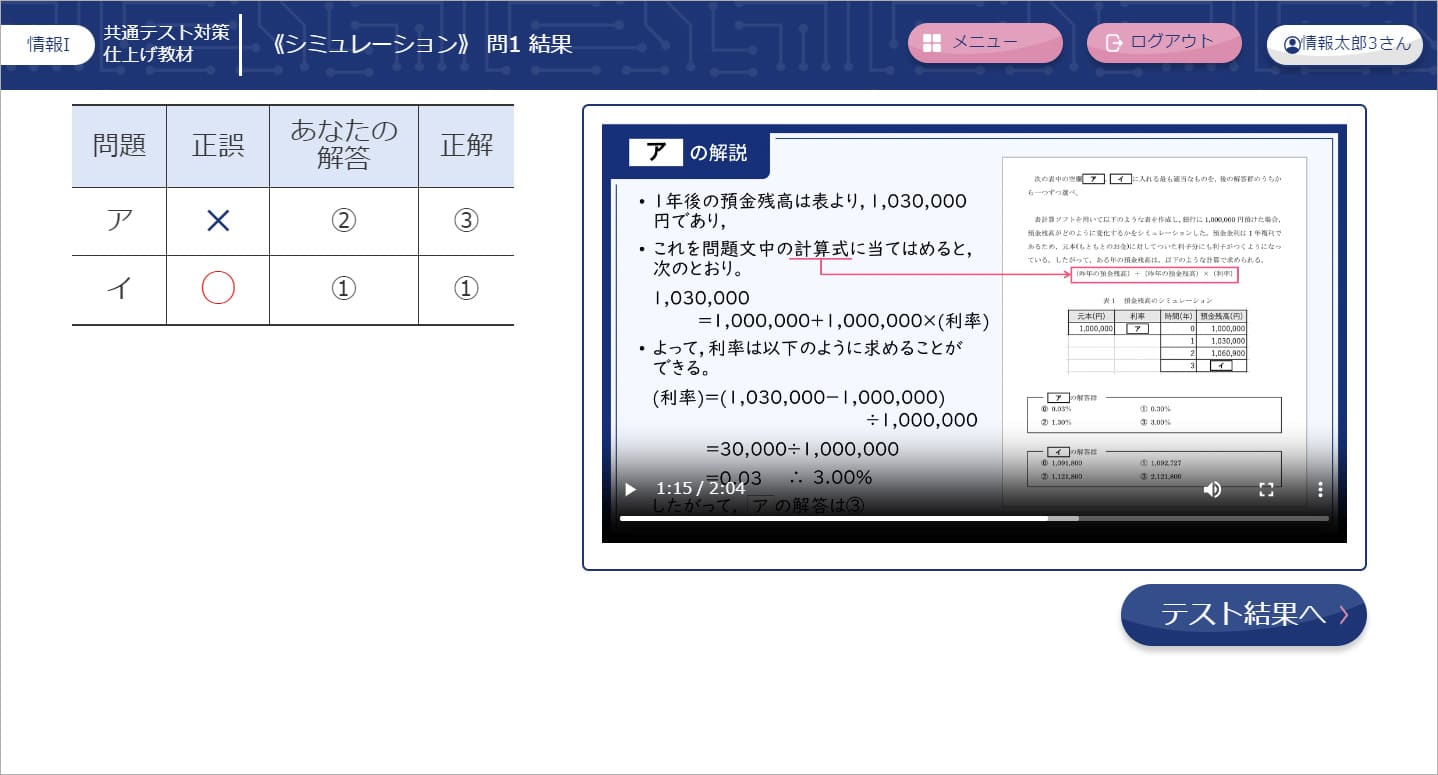1438x775 pixels.
Task: Enter fullscreen mode on the video
Action: 1266,489
